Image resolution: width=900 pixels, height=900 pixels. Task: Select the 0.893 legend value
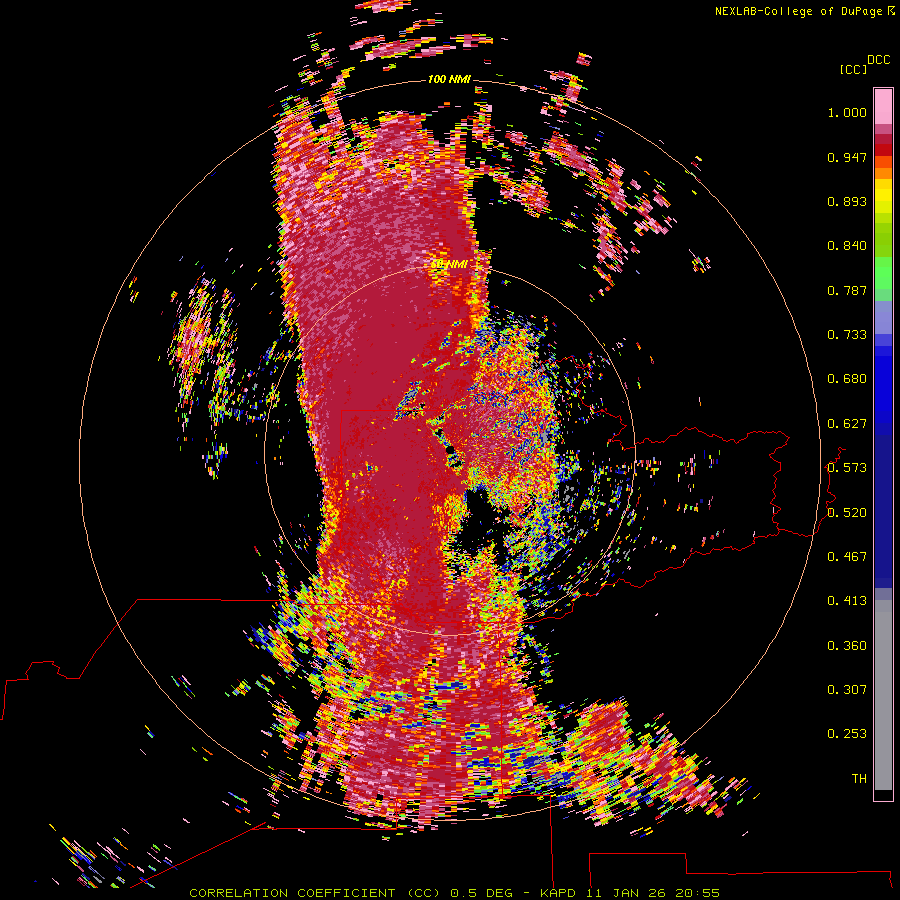click(847, 201)
